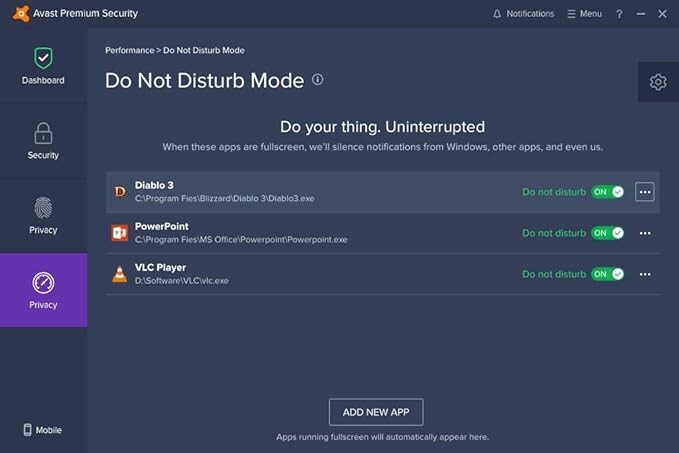Go to Performance in the breadcrumb
The width and height of the screenshot is (679, 453).
point(129,50)
